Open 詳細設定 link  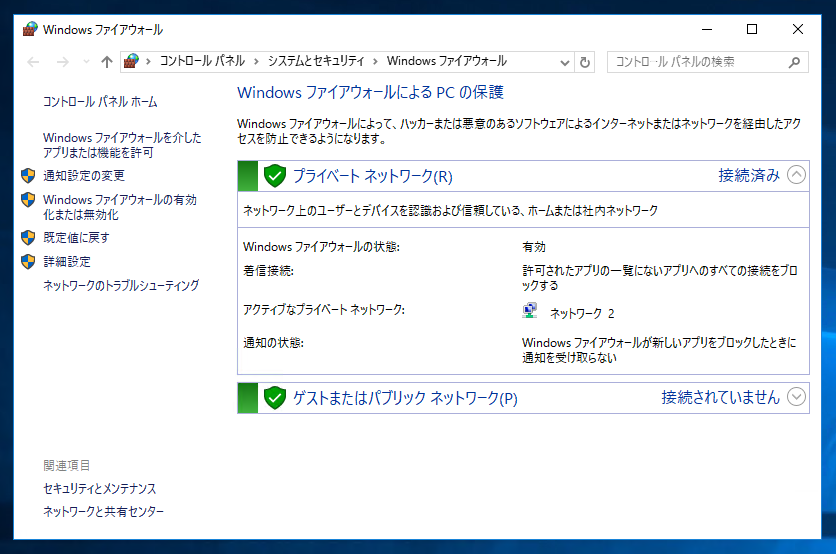tap(67, 262)
